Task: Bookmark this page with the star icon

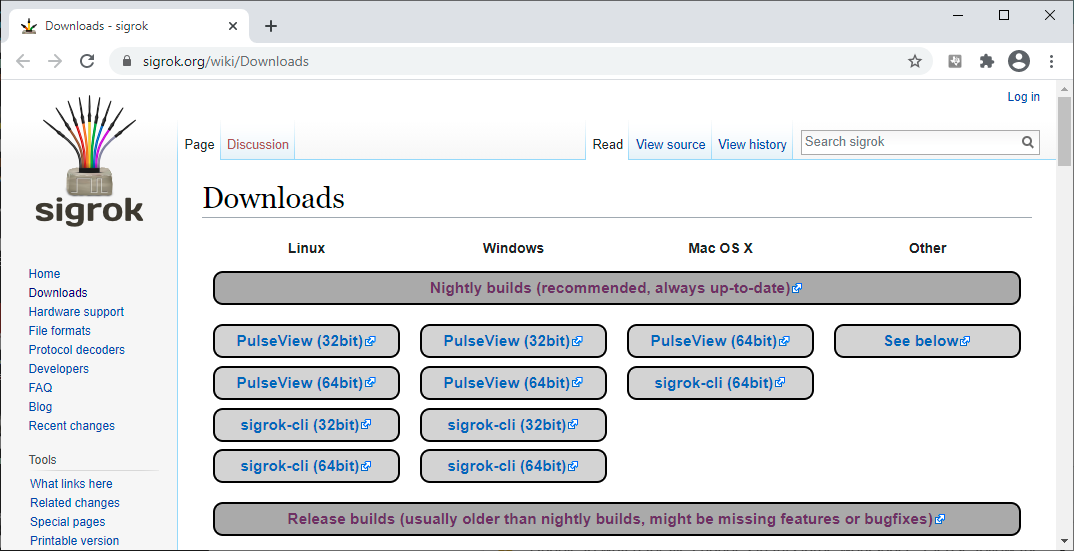Action: [x=915, y=61]
